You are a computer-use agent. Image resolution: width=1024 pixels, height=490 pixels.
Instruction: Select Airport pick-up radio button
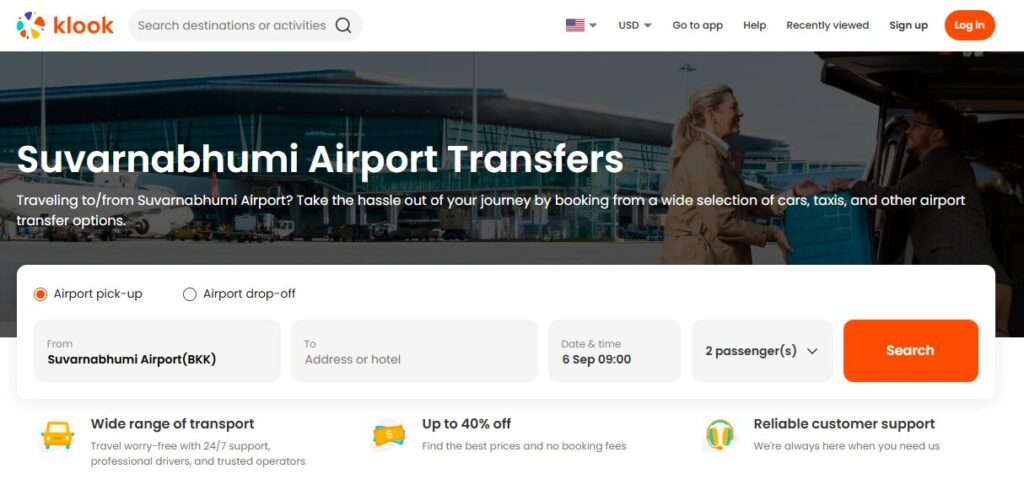coord(40,294)
